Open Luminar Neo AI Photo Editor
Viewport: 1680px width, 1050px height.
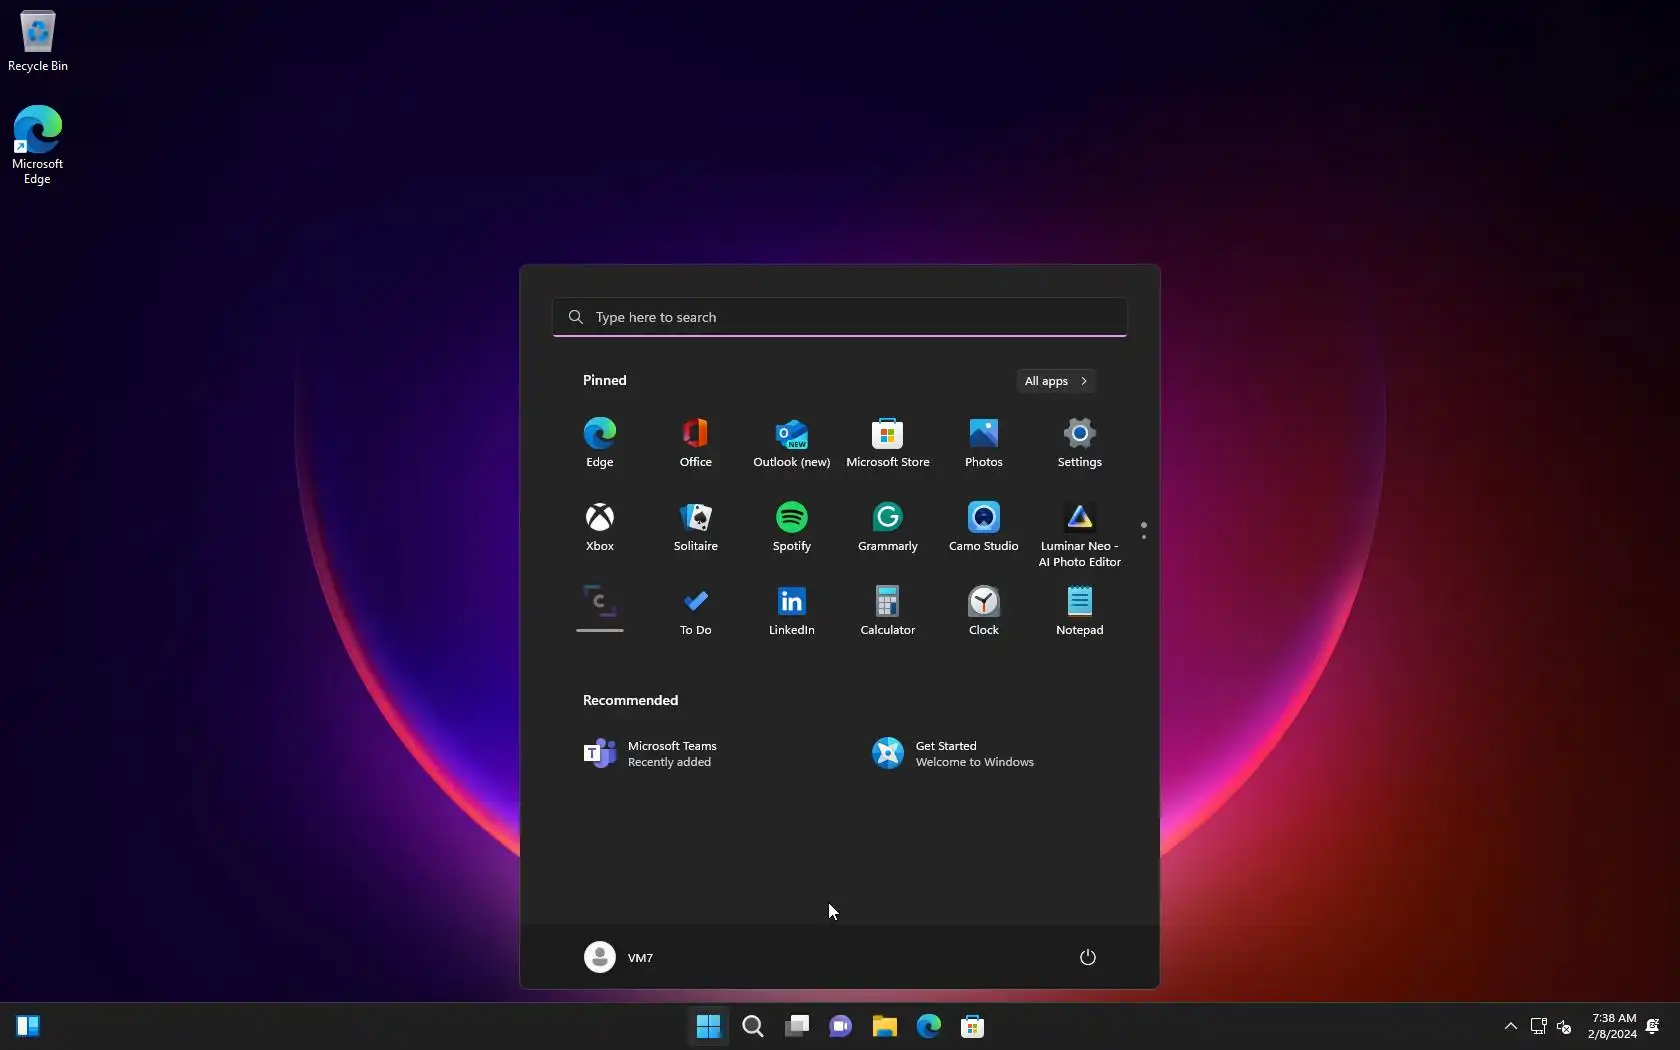1080,534
